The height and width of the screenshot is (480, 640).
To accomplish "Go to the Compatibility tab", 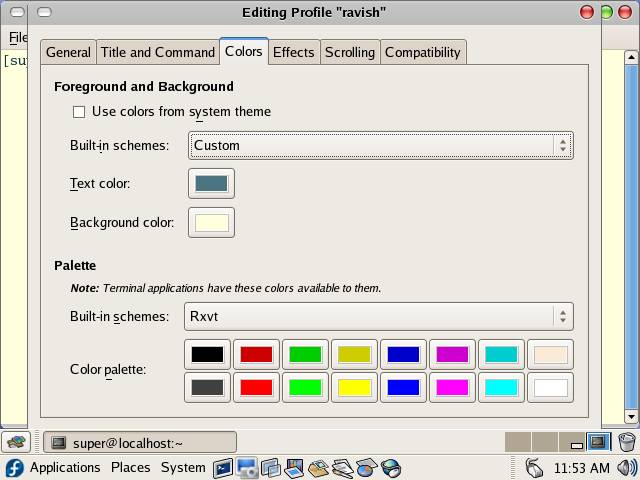I will click(x=422, y=52).
